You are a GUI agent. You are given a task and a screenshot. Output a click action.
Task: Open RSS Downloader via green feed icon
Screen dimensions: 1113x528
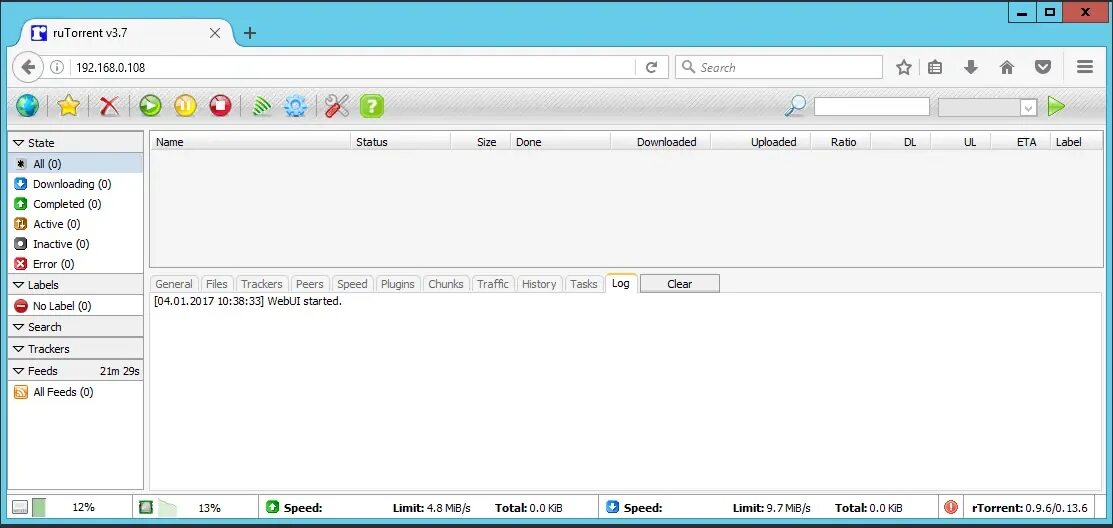(x=261, y=106)
